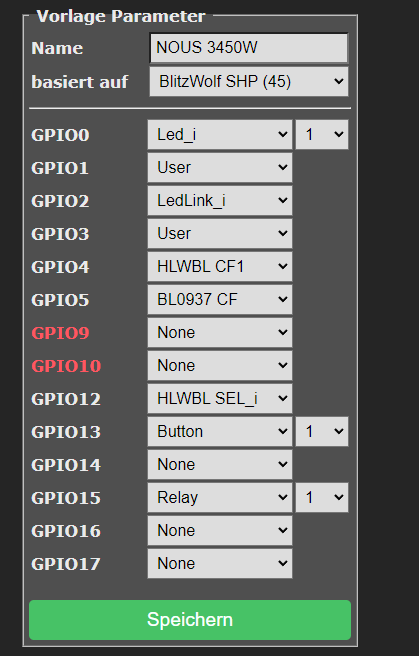Change the GPIO13 Button index number

(x=322, y=432)
